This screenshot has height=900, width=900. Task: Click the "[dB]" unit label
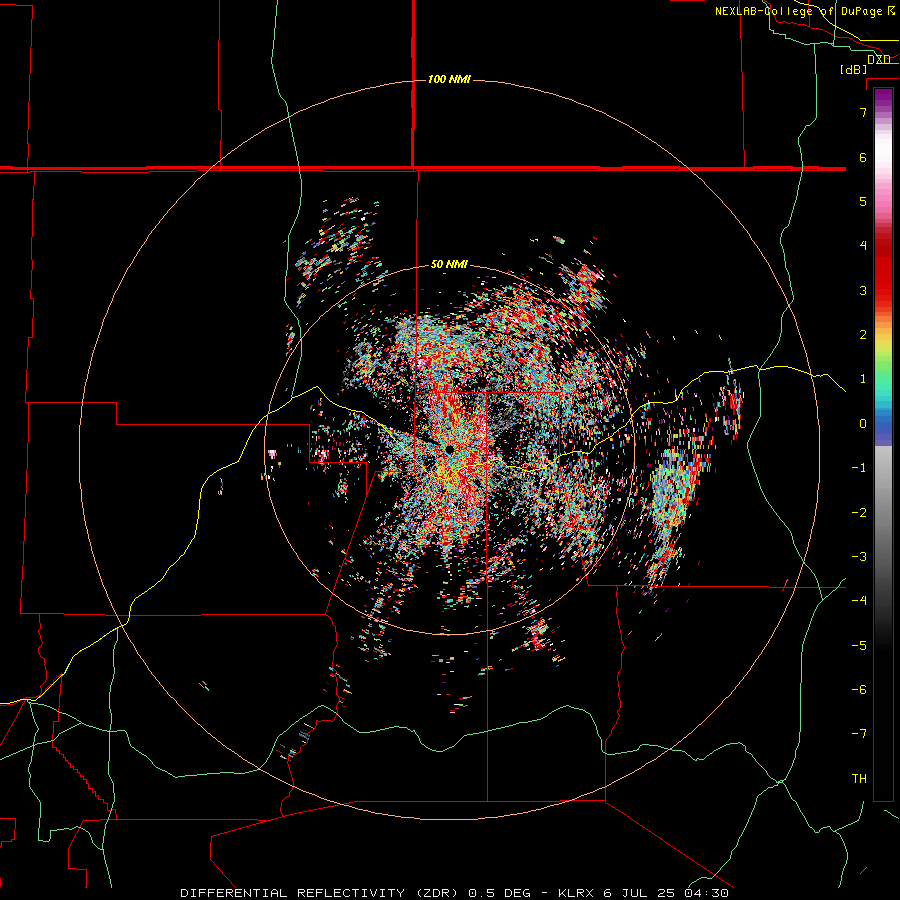tap(854, 70)
